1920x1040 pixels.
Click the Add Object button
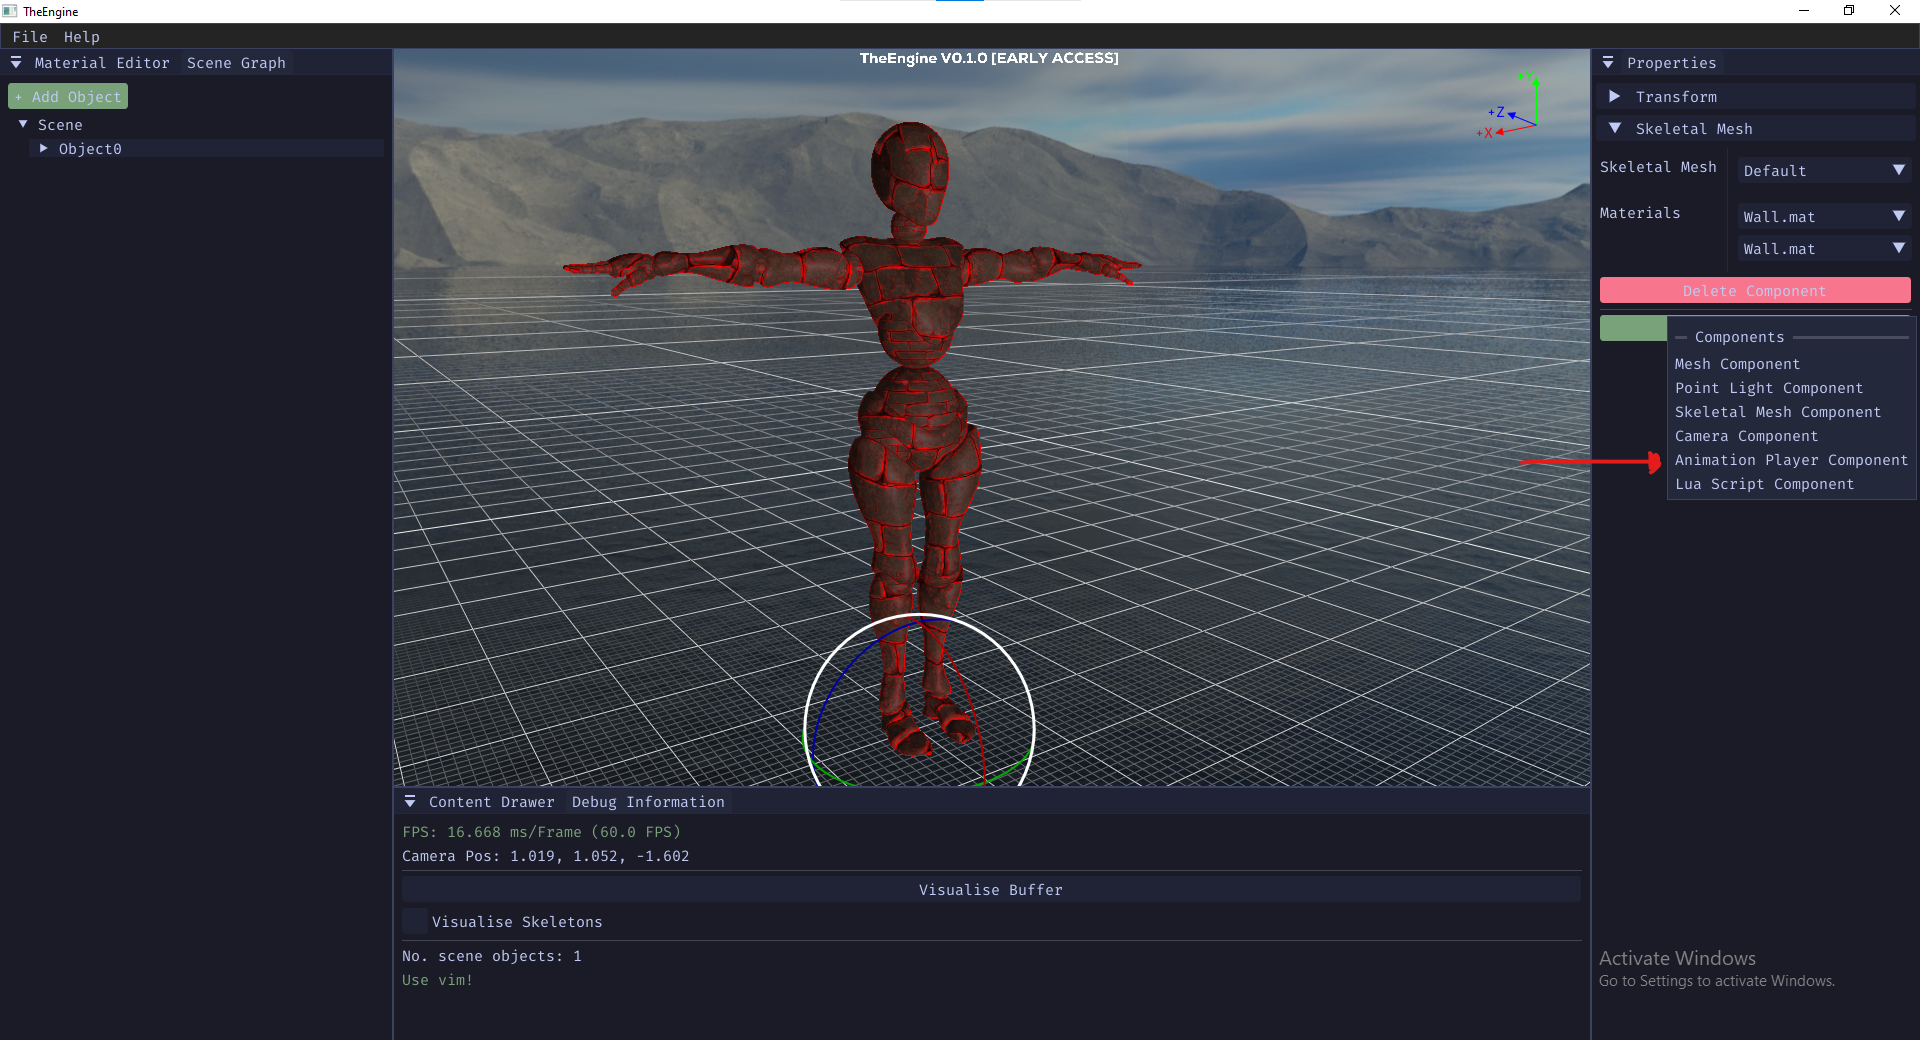[x=68, y=97]
